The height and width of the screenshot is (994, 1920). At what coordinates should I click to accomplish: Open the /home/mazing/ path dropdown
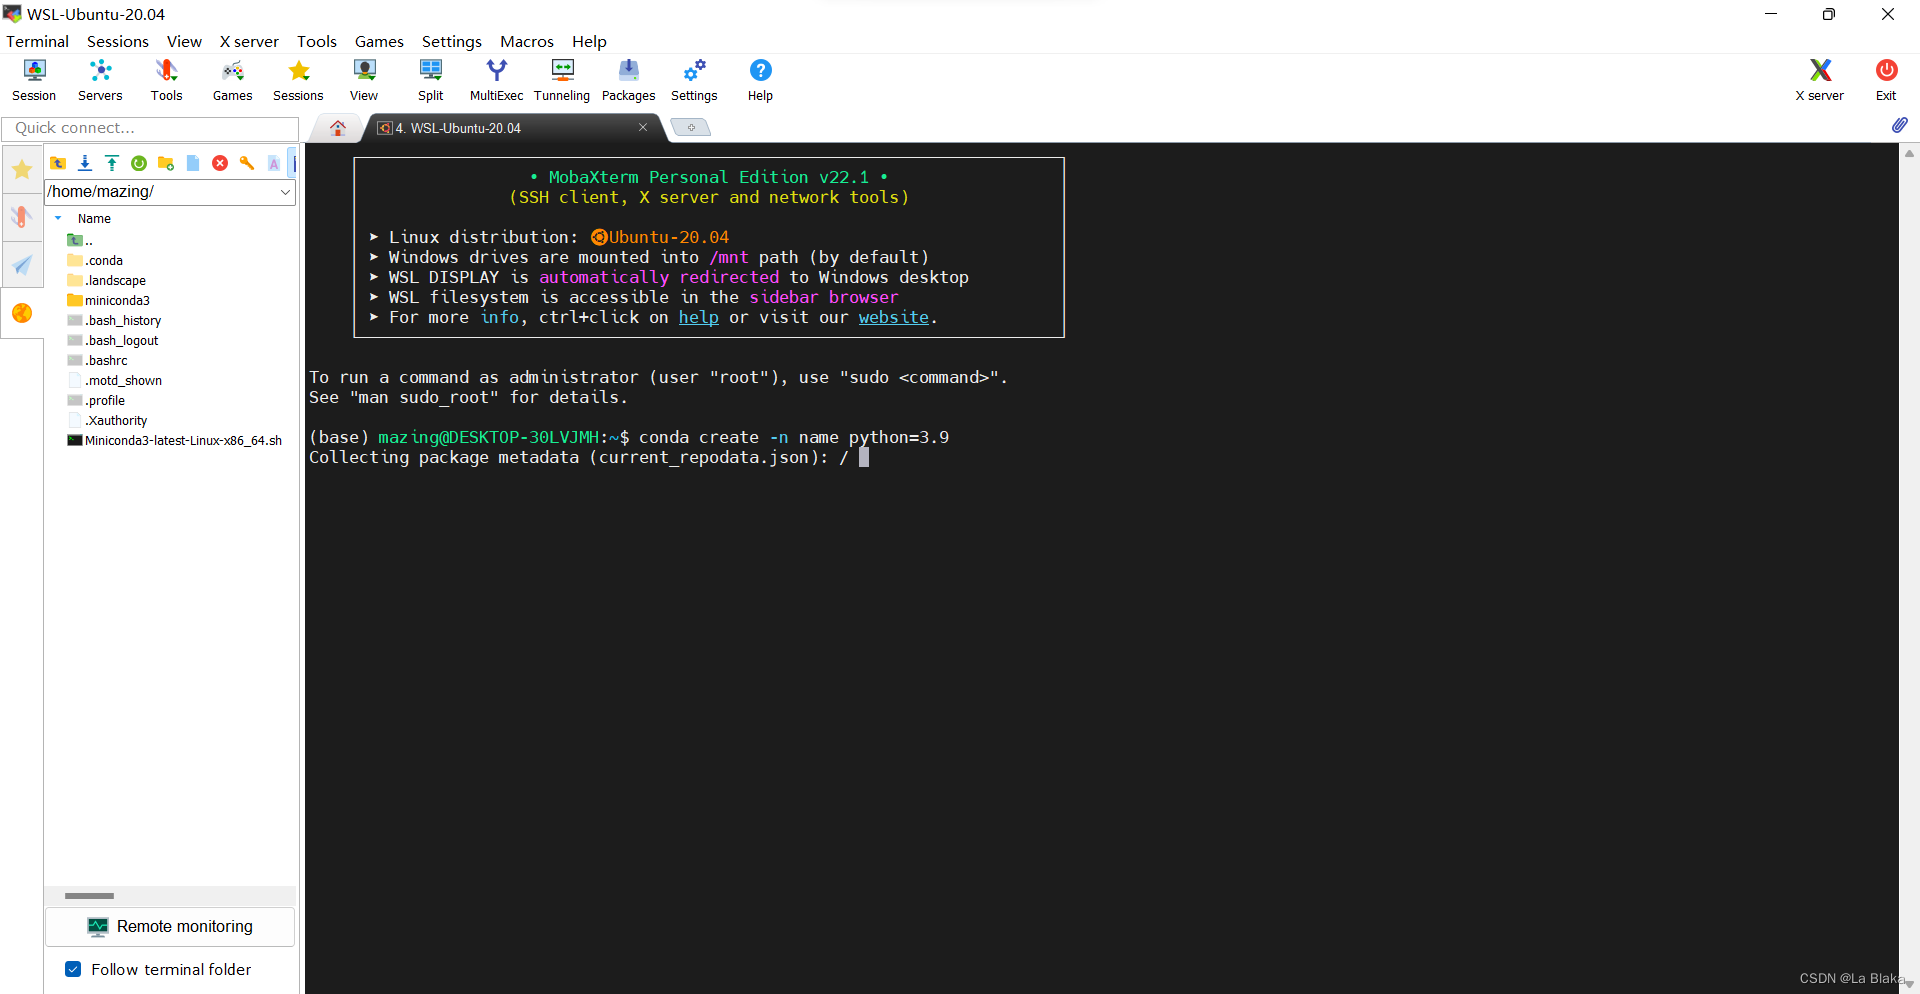click(286, 192)
